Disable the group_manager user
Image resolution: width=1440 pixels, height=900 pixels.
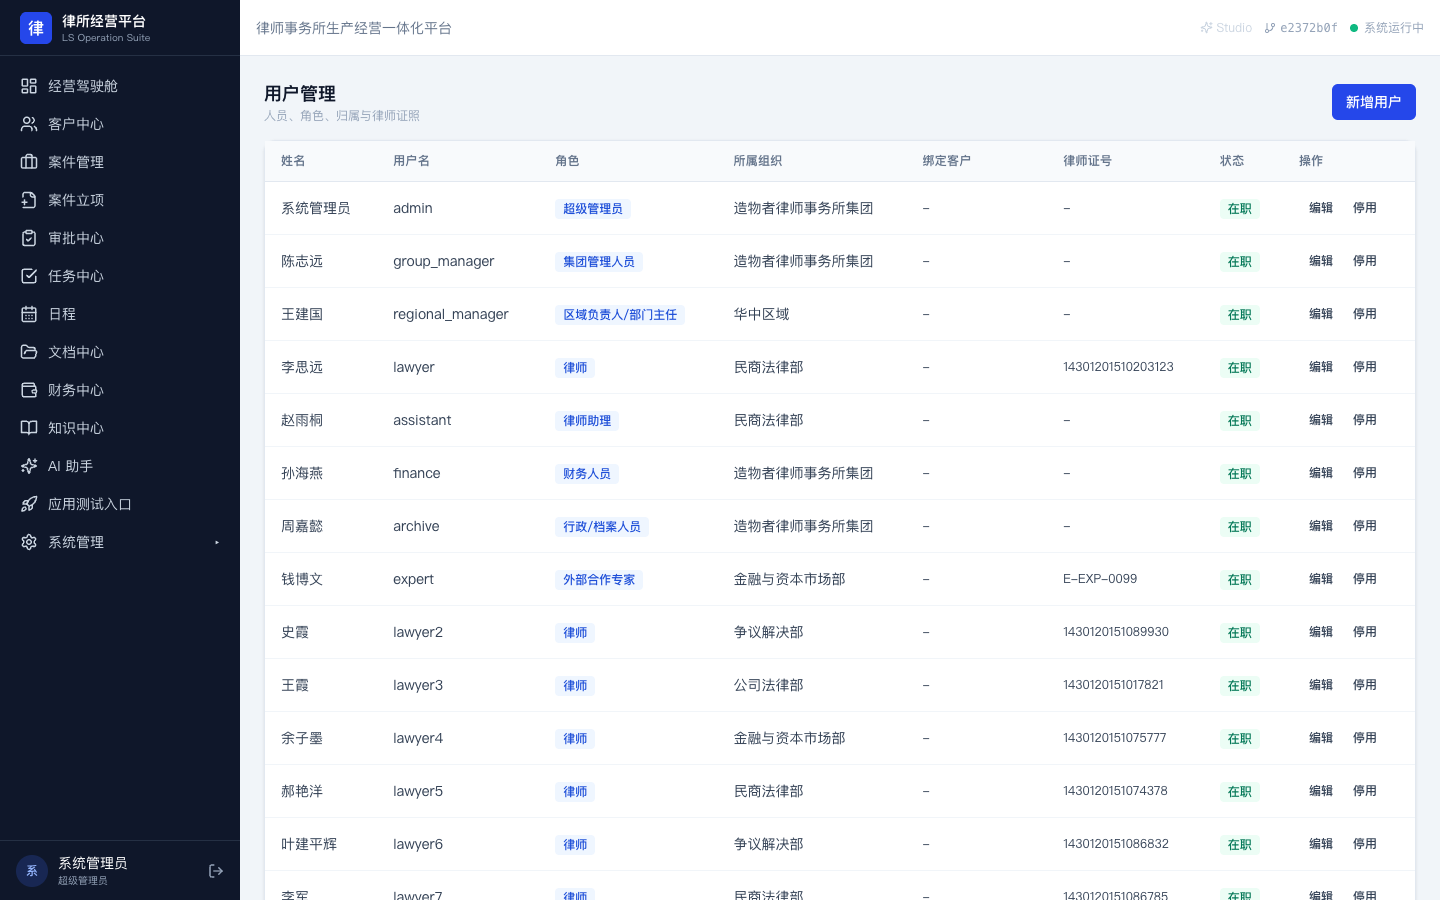tap(1365, 261)
